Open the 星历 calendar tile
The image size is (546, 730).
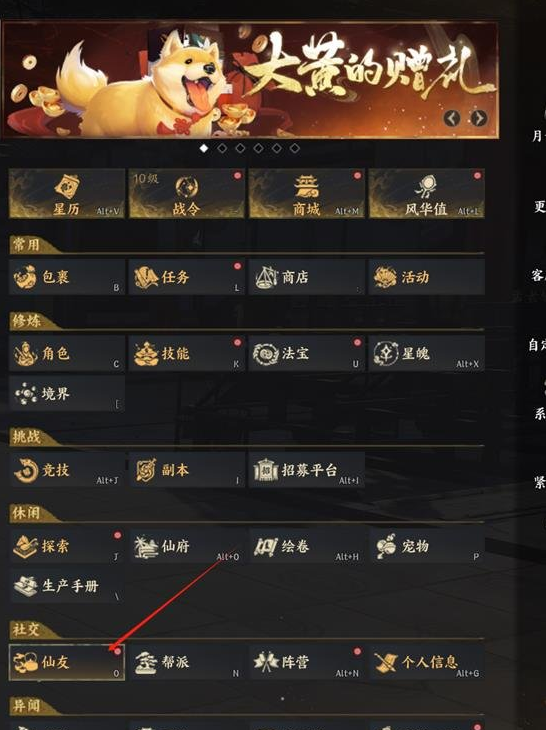click(67, 193)
